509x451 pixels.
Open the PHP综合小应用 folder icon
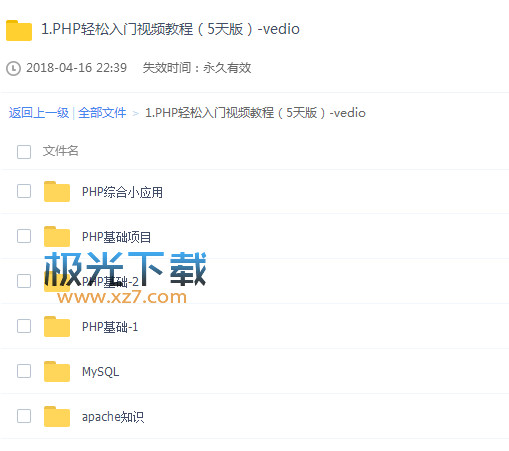pyautogui.click(x=57, y=191)
